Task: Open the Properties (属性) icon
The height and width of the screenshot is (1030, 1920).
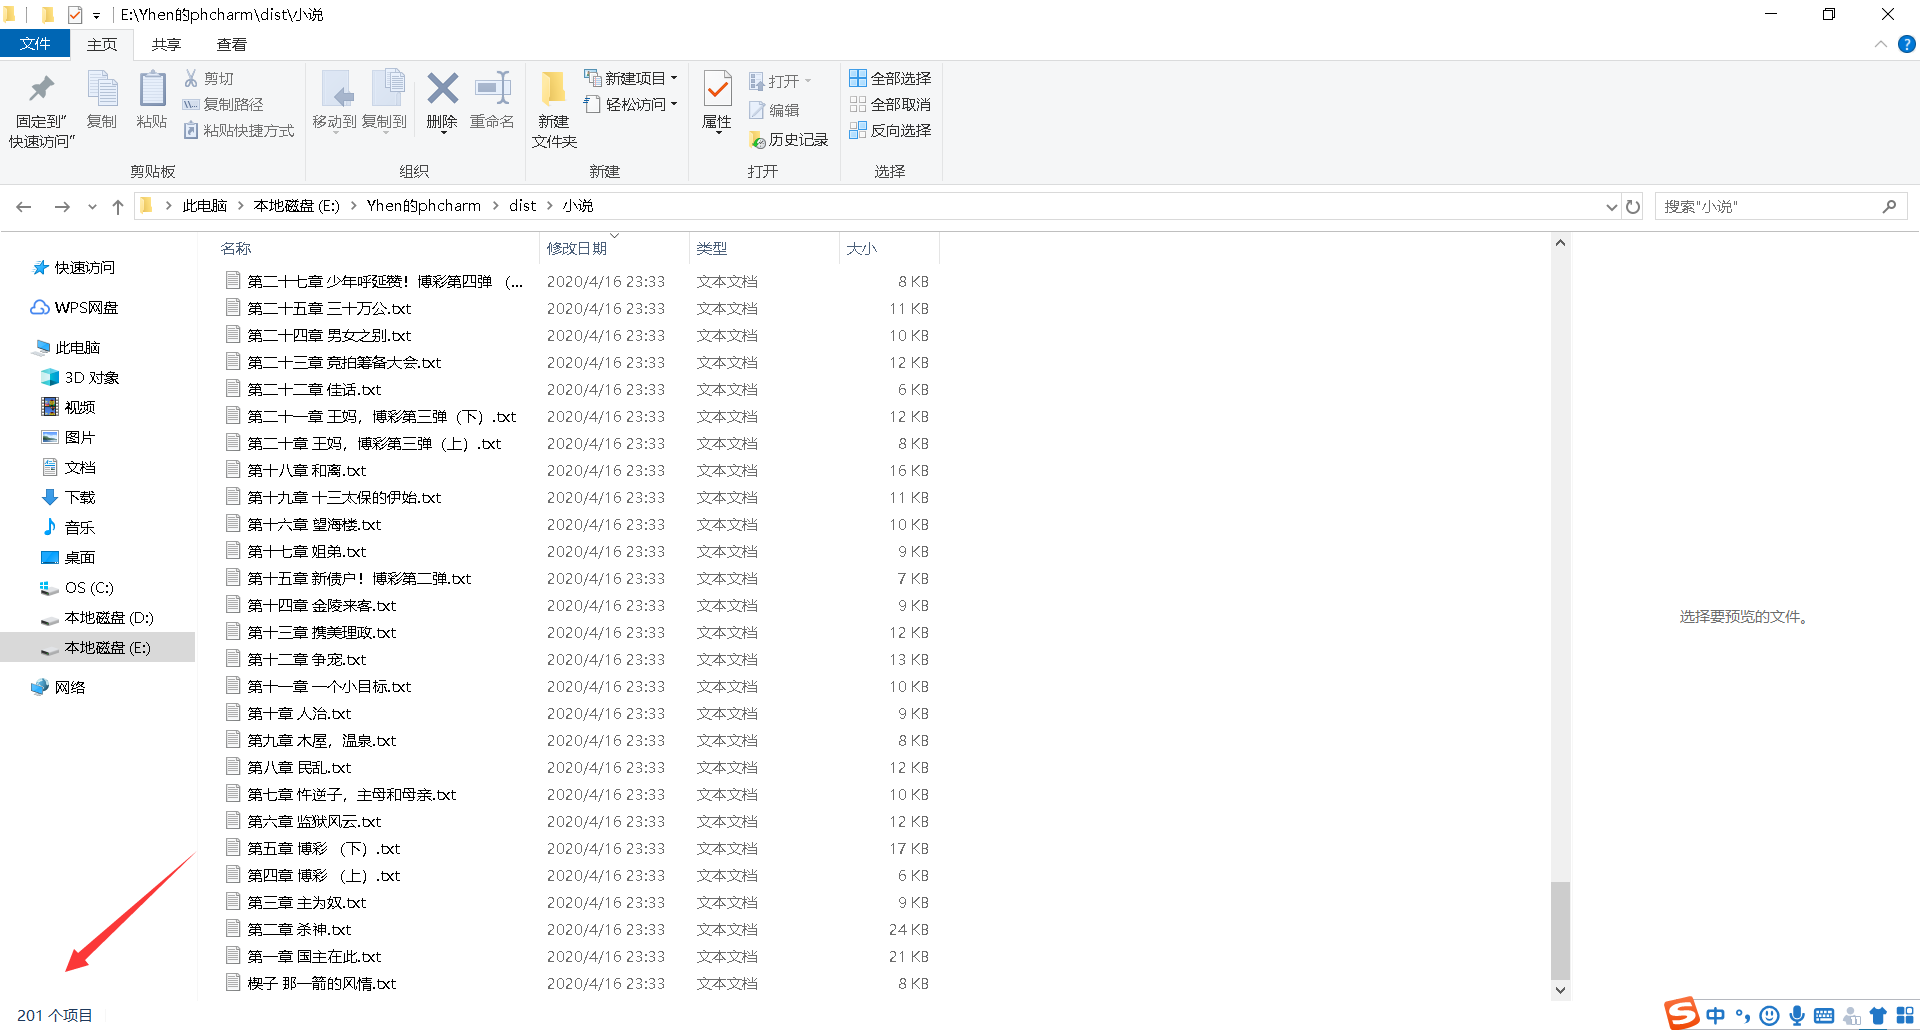Action: (717, 90)
